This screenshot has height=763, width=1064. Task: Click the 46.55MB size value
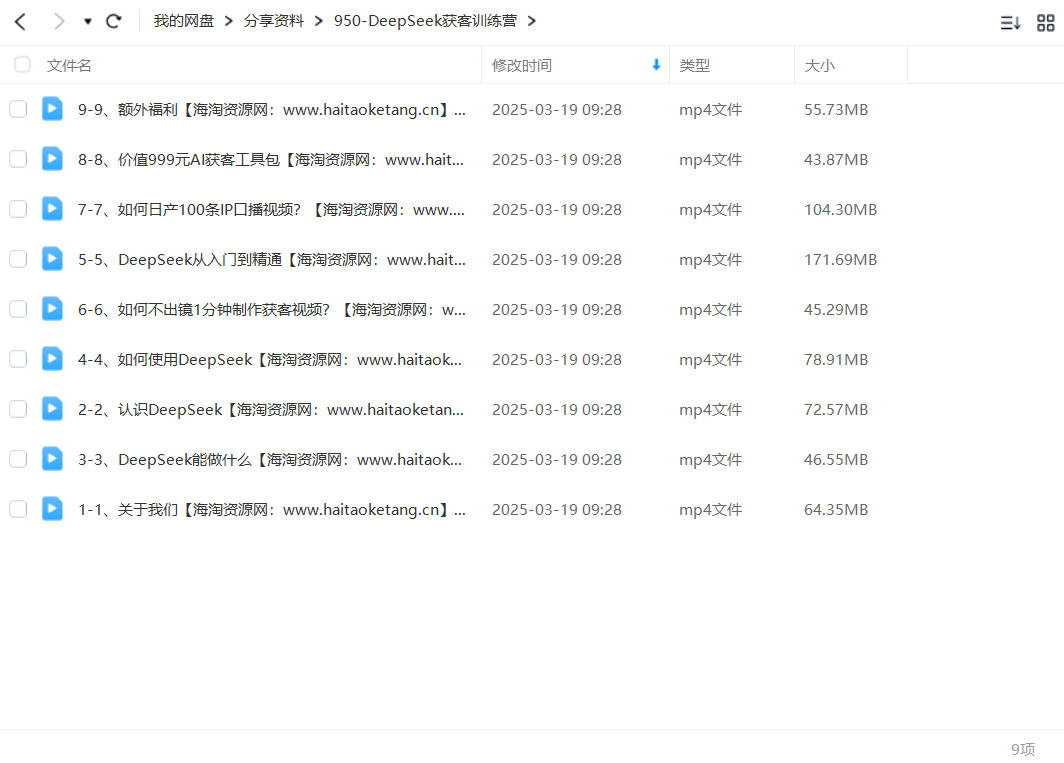[836, 460]
